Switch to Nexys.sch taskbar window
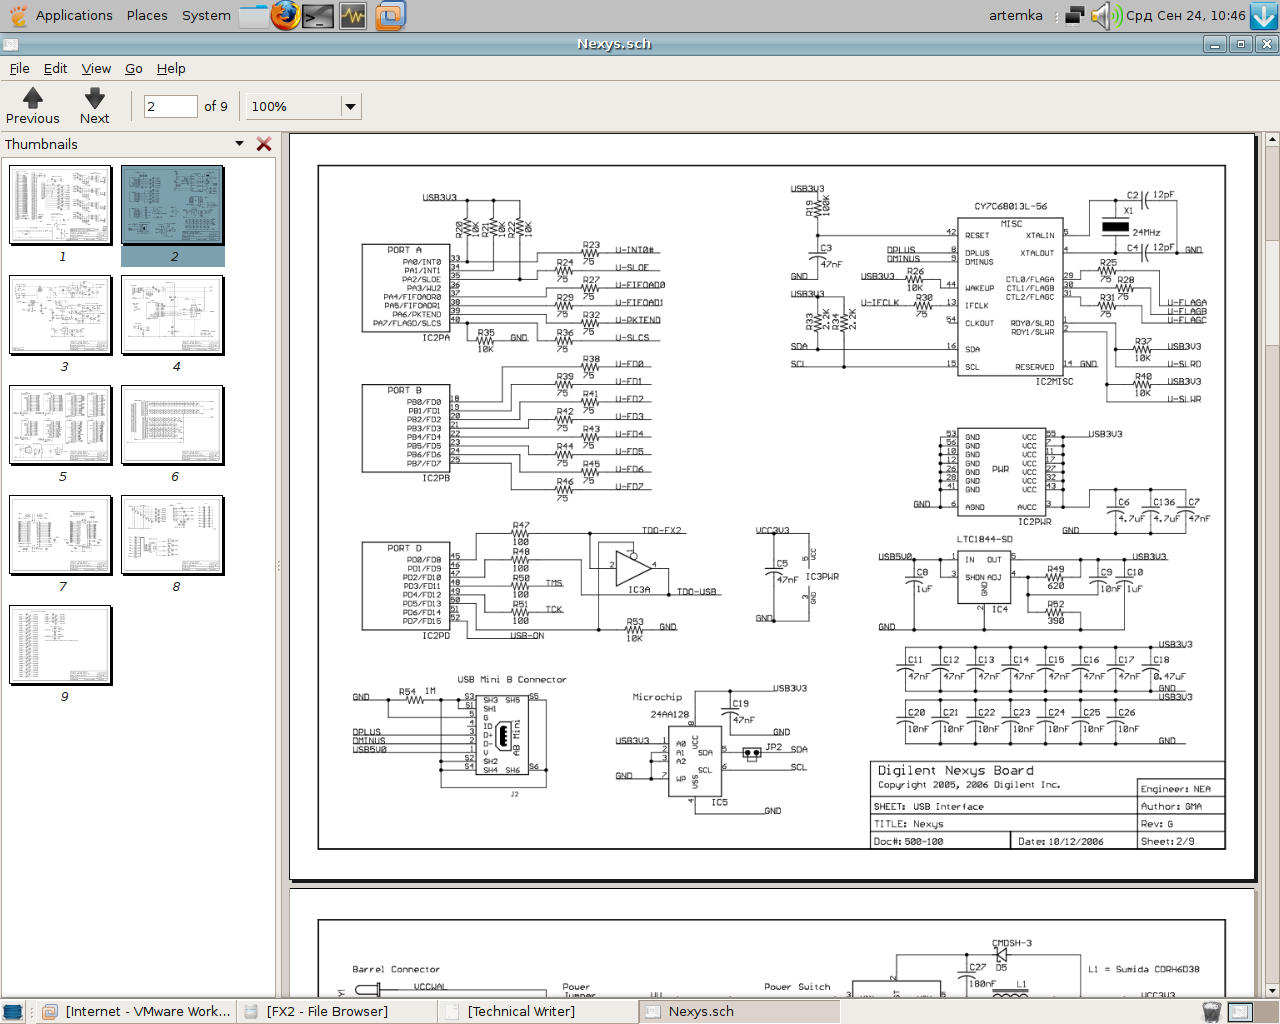This screenshot has height=1024, width=1280. click(740, 1012)
